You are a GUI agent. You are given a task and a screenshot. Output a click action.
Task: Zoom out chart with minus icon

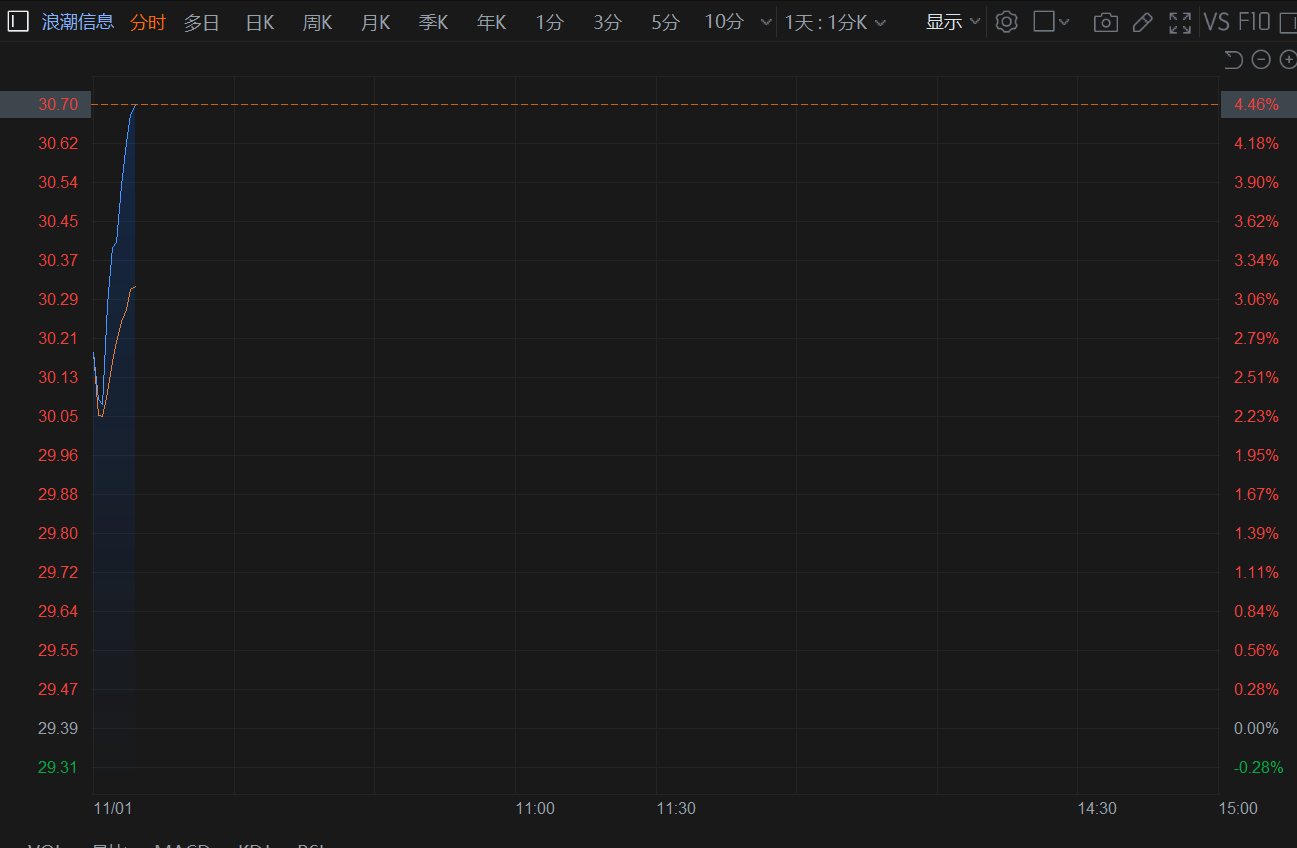[x=1261, y=60]
